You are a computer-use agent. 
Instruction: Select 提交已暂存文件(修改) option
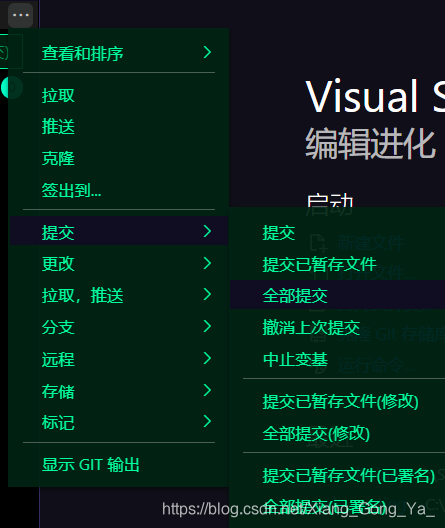tap(337, 401)
